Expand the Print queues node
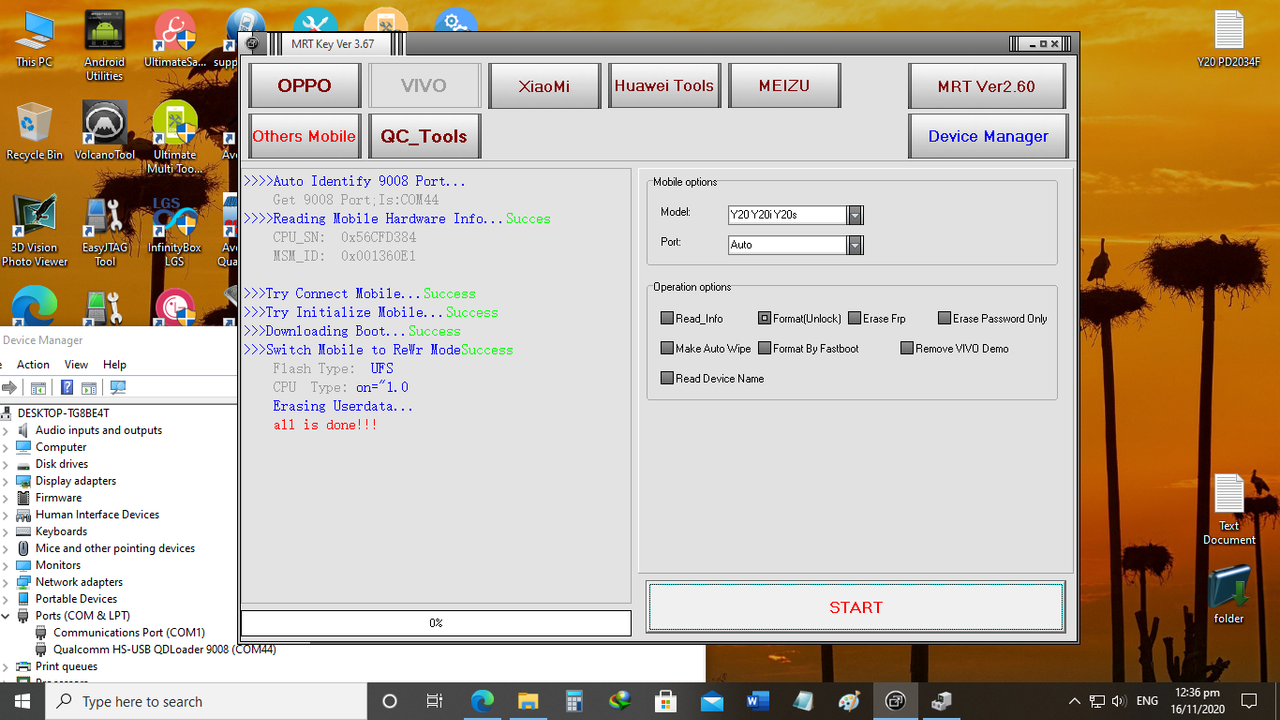Viewport: 1280px width, 720px height. [x=6, y=666]
